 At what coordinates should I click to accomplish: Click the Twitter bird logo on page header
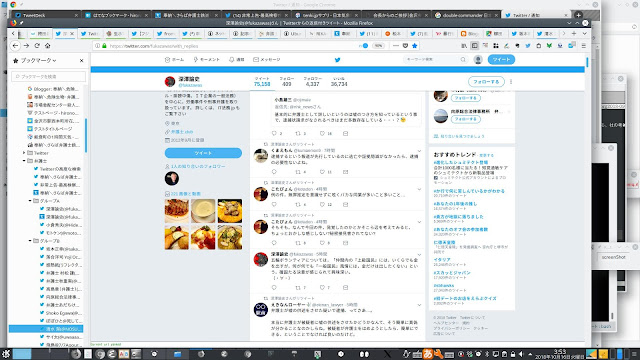click(338, 60)
